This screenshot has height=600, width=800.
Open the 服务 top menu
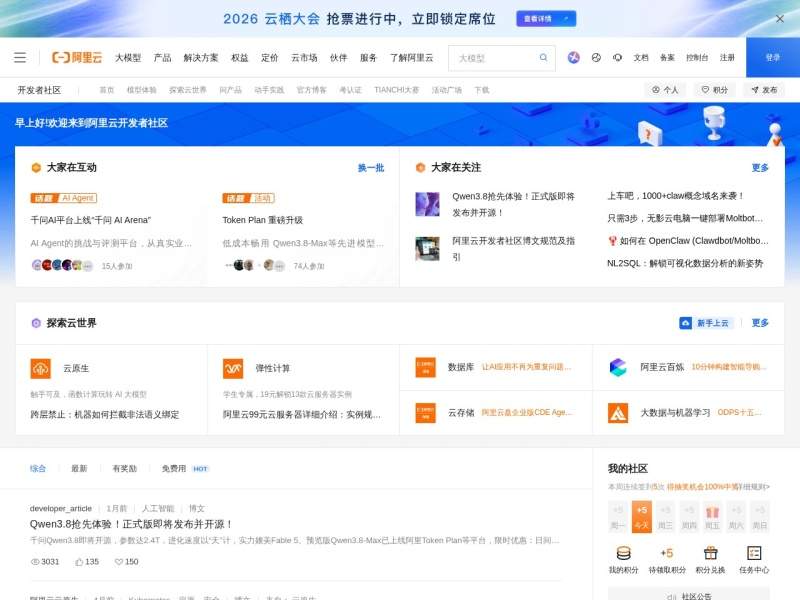point(368,58)
